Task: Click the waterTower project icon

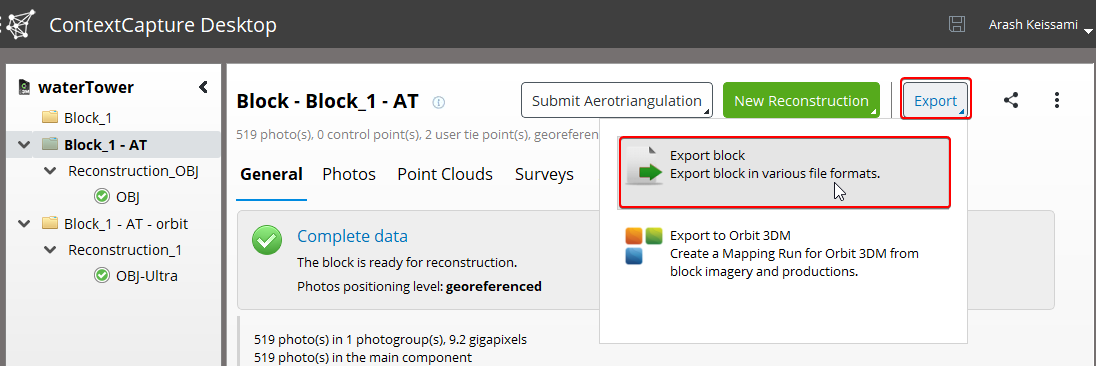Action: (24, 87)
